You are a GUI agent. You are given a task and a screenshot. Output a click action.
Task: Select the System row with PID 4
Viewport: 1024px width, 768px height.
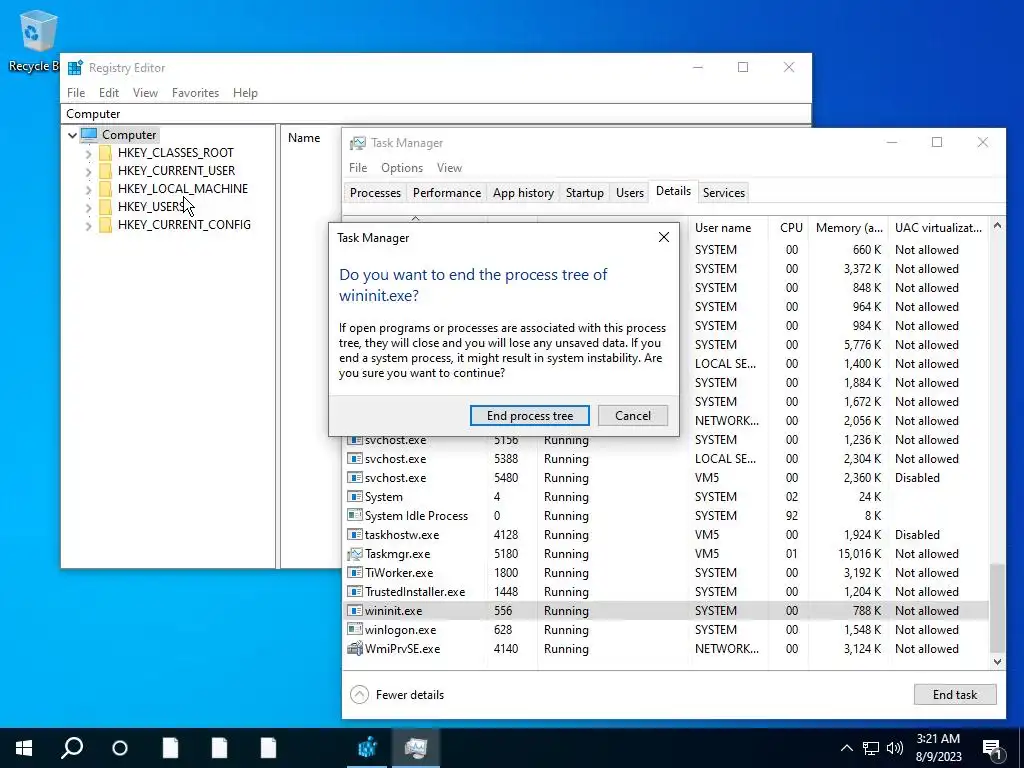pos(666,497)
